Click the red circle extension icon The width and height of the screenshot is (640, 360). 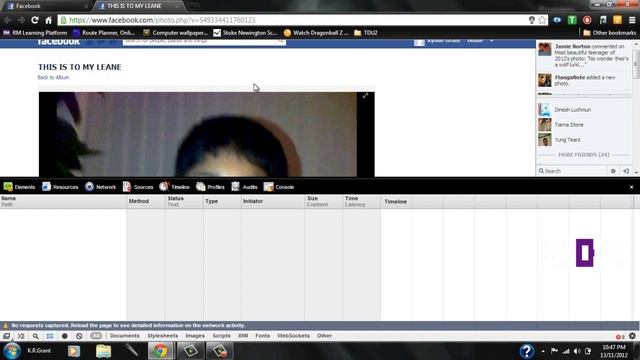[587, 20]
